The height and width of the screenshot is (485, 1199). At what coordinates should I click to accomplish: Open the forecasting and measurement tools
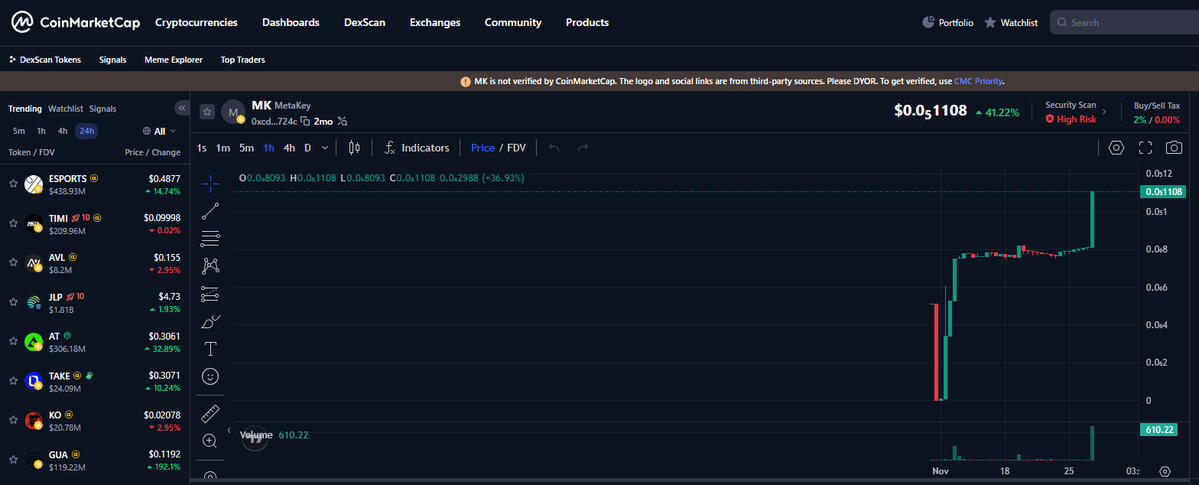coord(210,295)
